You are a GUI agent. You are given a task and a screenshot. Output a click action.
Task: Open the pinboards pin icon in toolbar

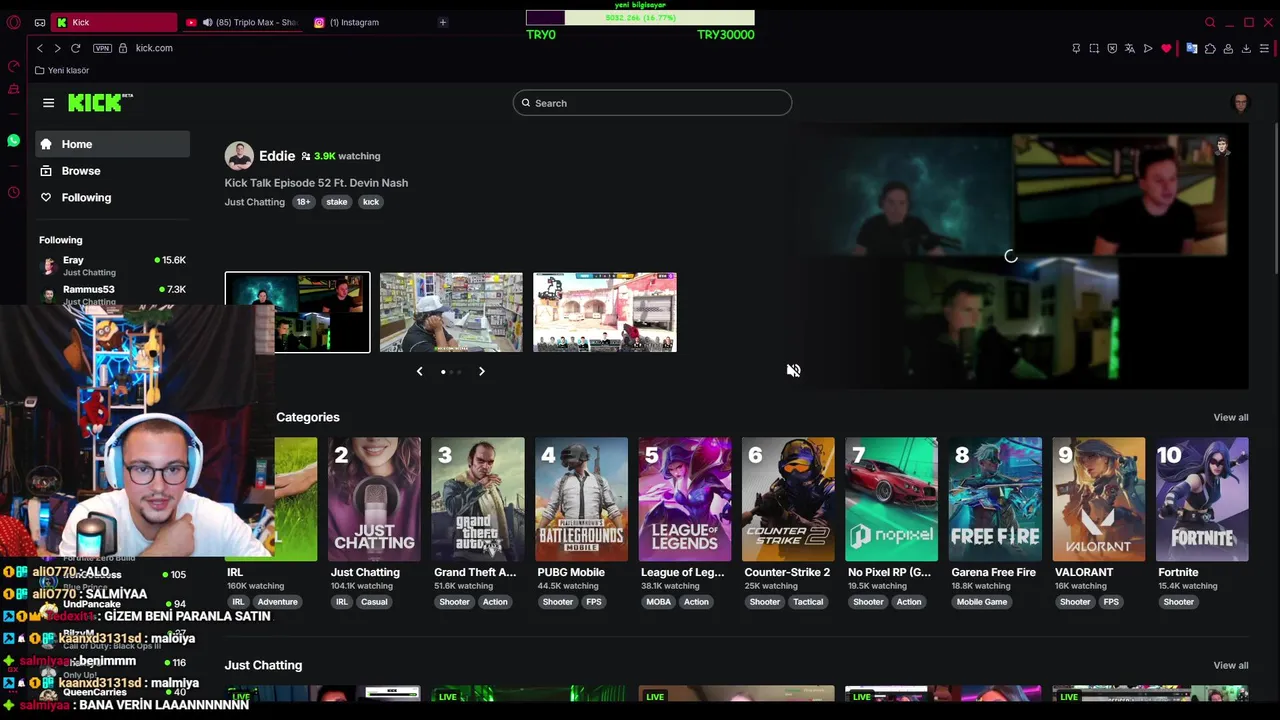(x=1076, y=48)
